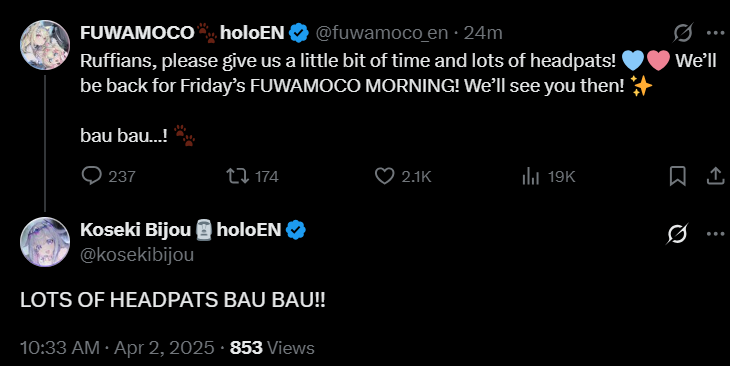Screen dimensions: 730x366
Task: Click the LOTS OF HEADPATS reply text
Action: coord(173,300)
